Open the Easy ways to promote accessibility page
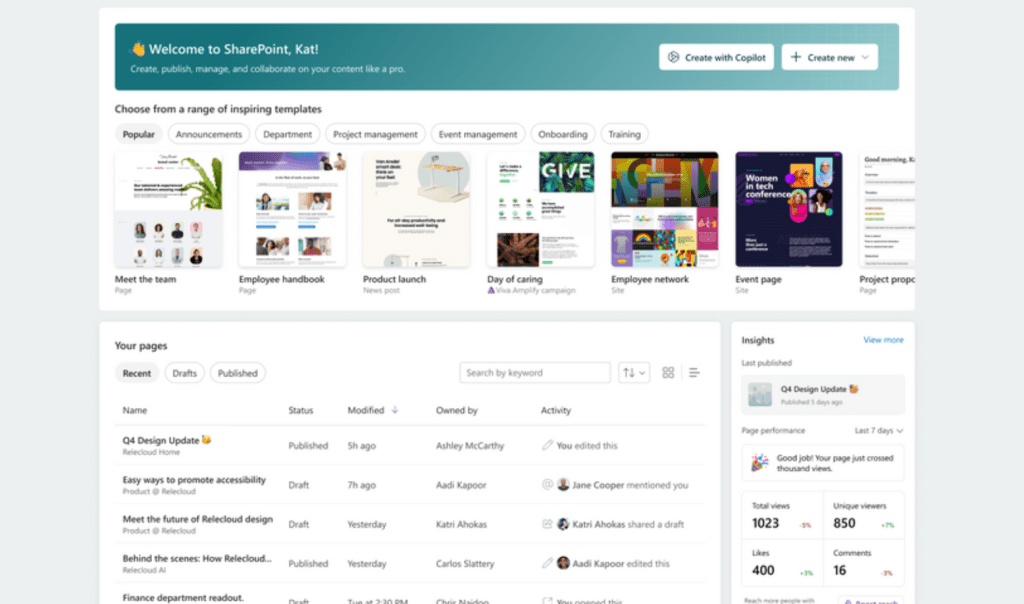Viewport: 1024px width, 604px height. pos(194,480)
